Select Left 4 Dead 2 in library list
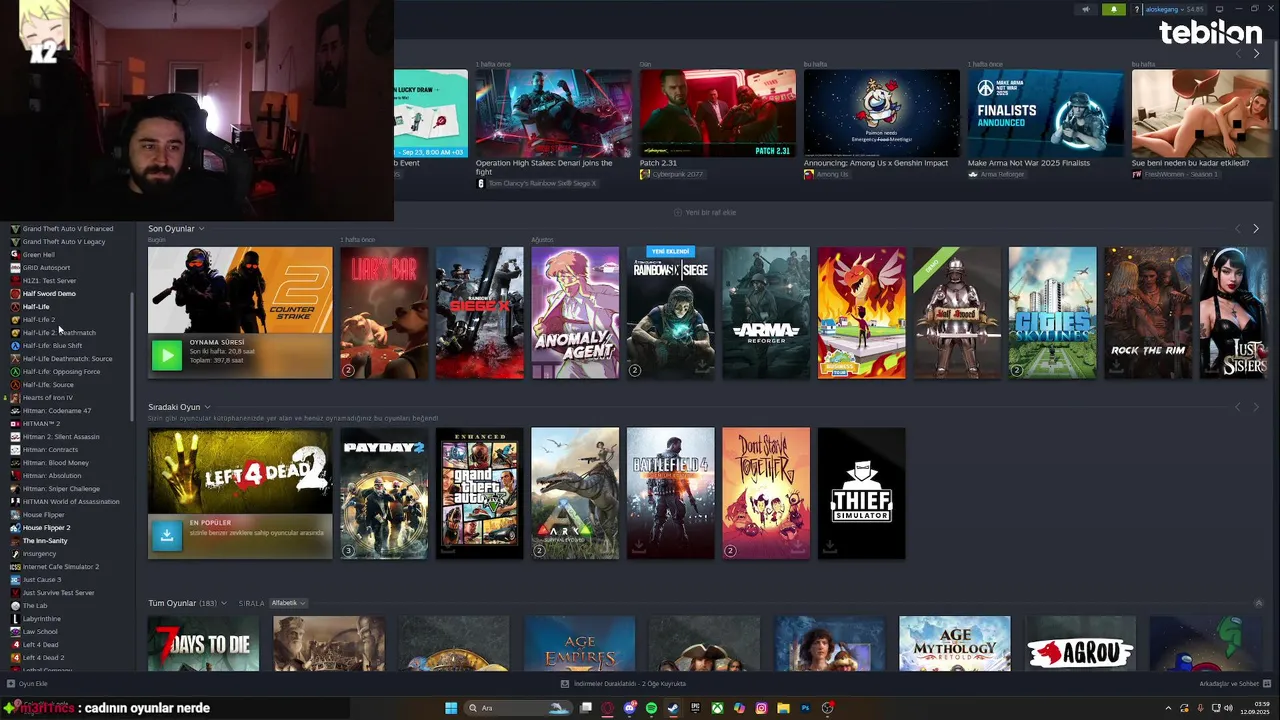This screenshot has height=720, width=1280. 43,658
